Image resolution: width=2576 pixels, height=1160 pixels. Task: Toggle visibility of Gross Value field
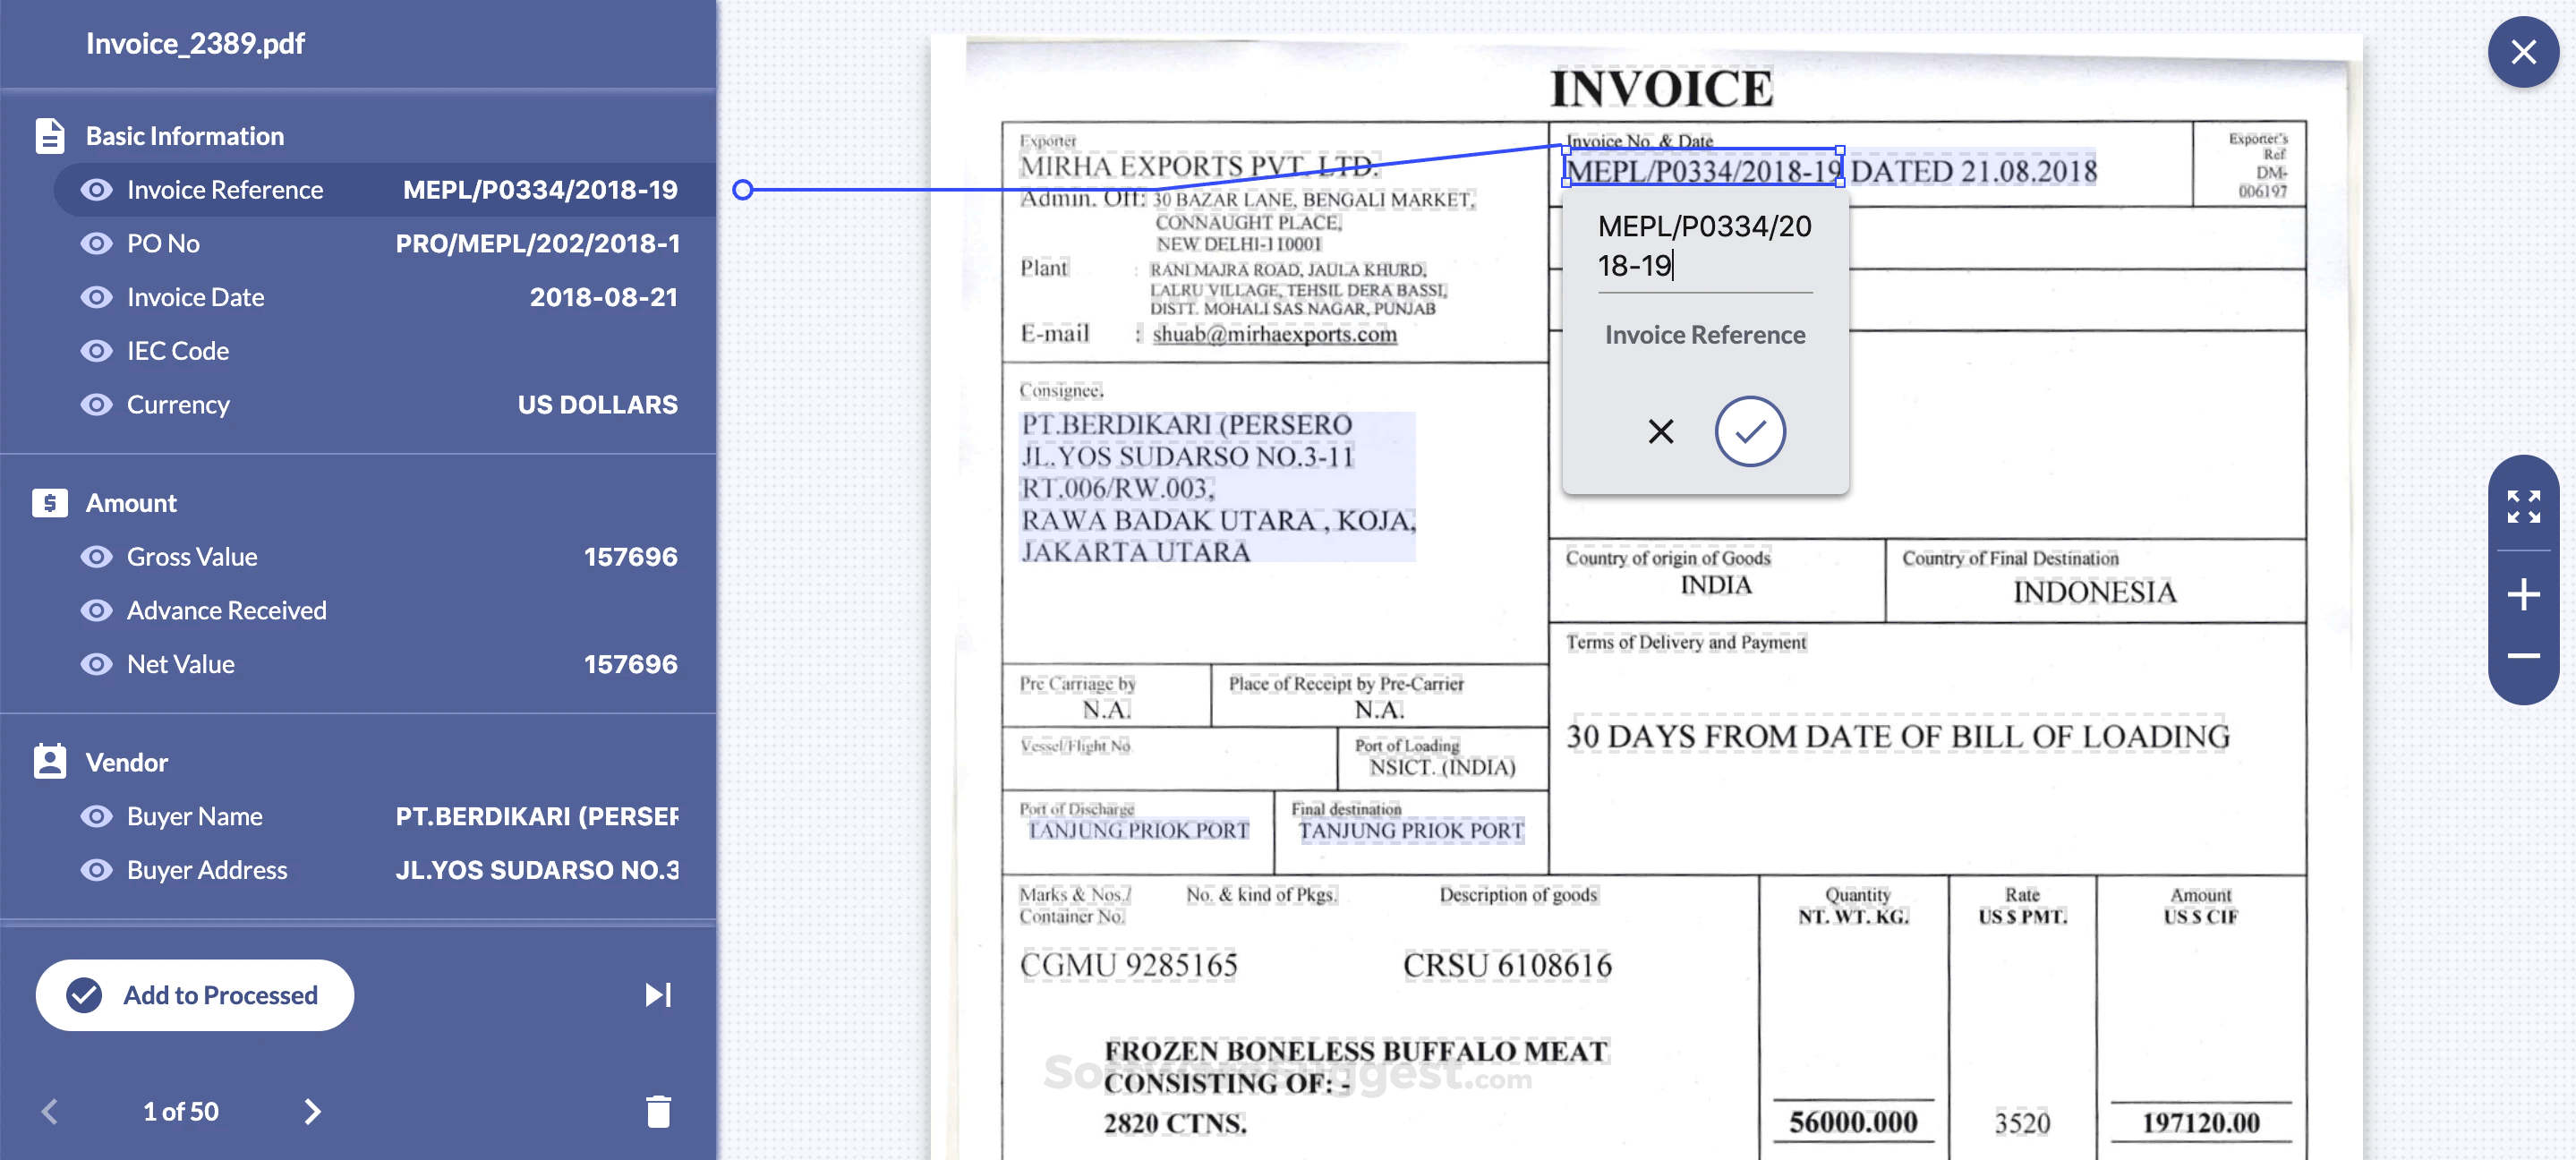pos(96,556)
